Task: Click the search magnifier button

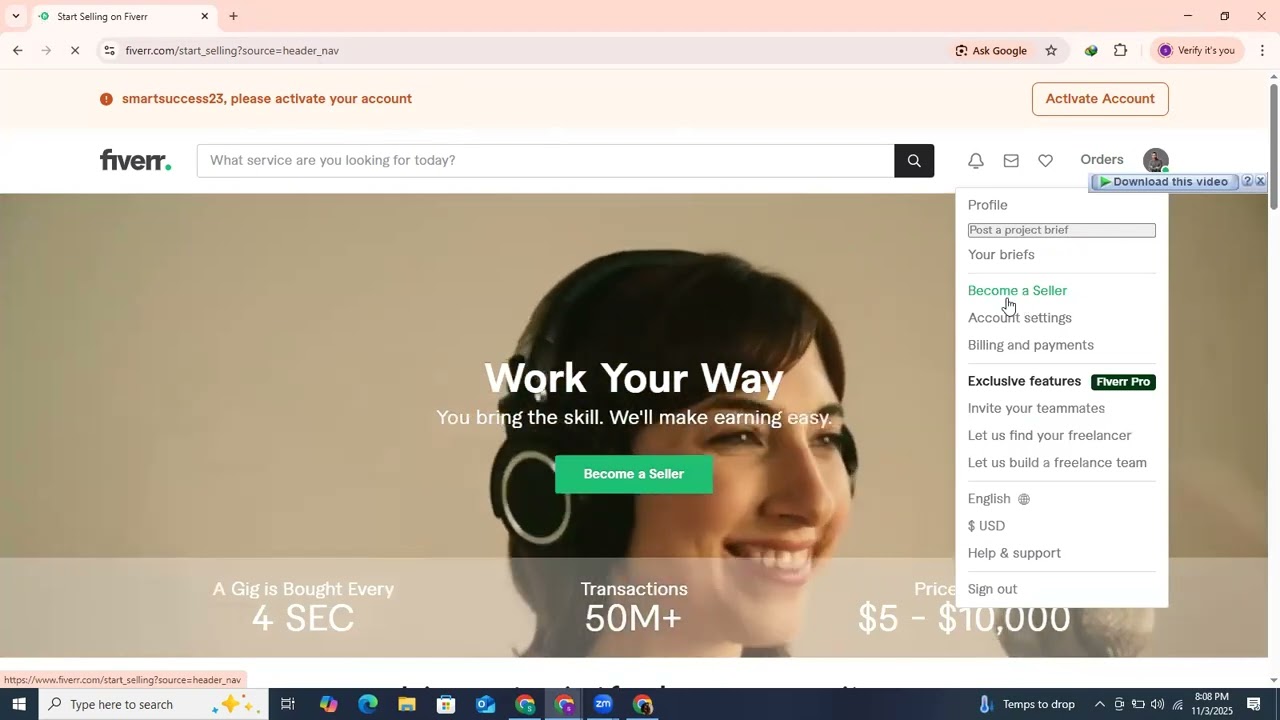Action: click(914, 160)
